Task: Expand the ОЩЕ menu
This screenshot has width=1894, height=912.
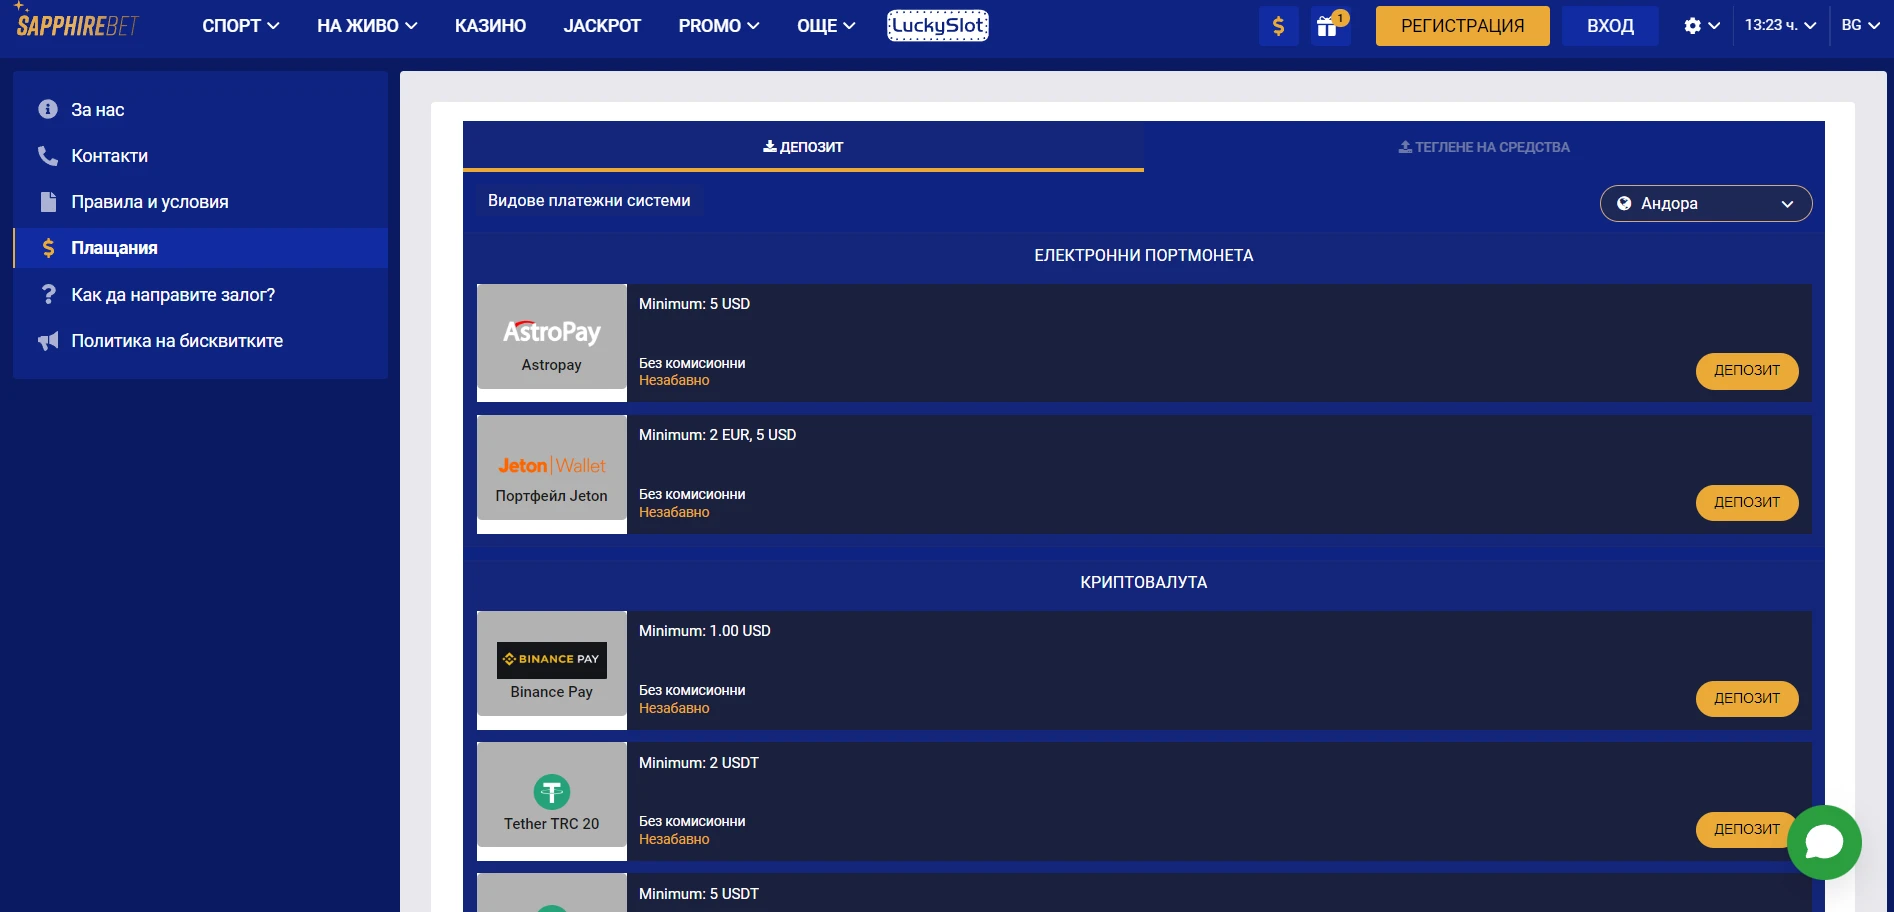Action: tap(826, 26)
